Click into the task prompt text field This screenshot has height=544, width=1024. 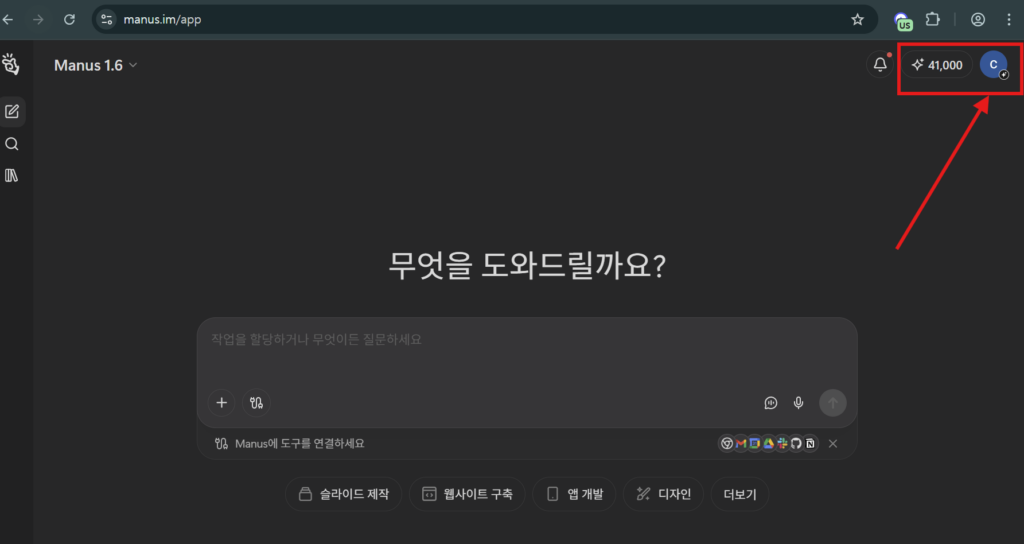click(526, 340)
